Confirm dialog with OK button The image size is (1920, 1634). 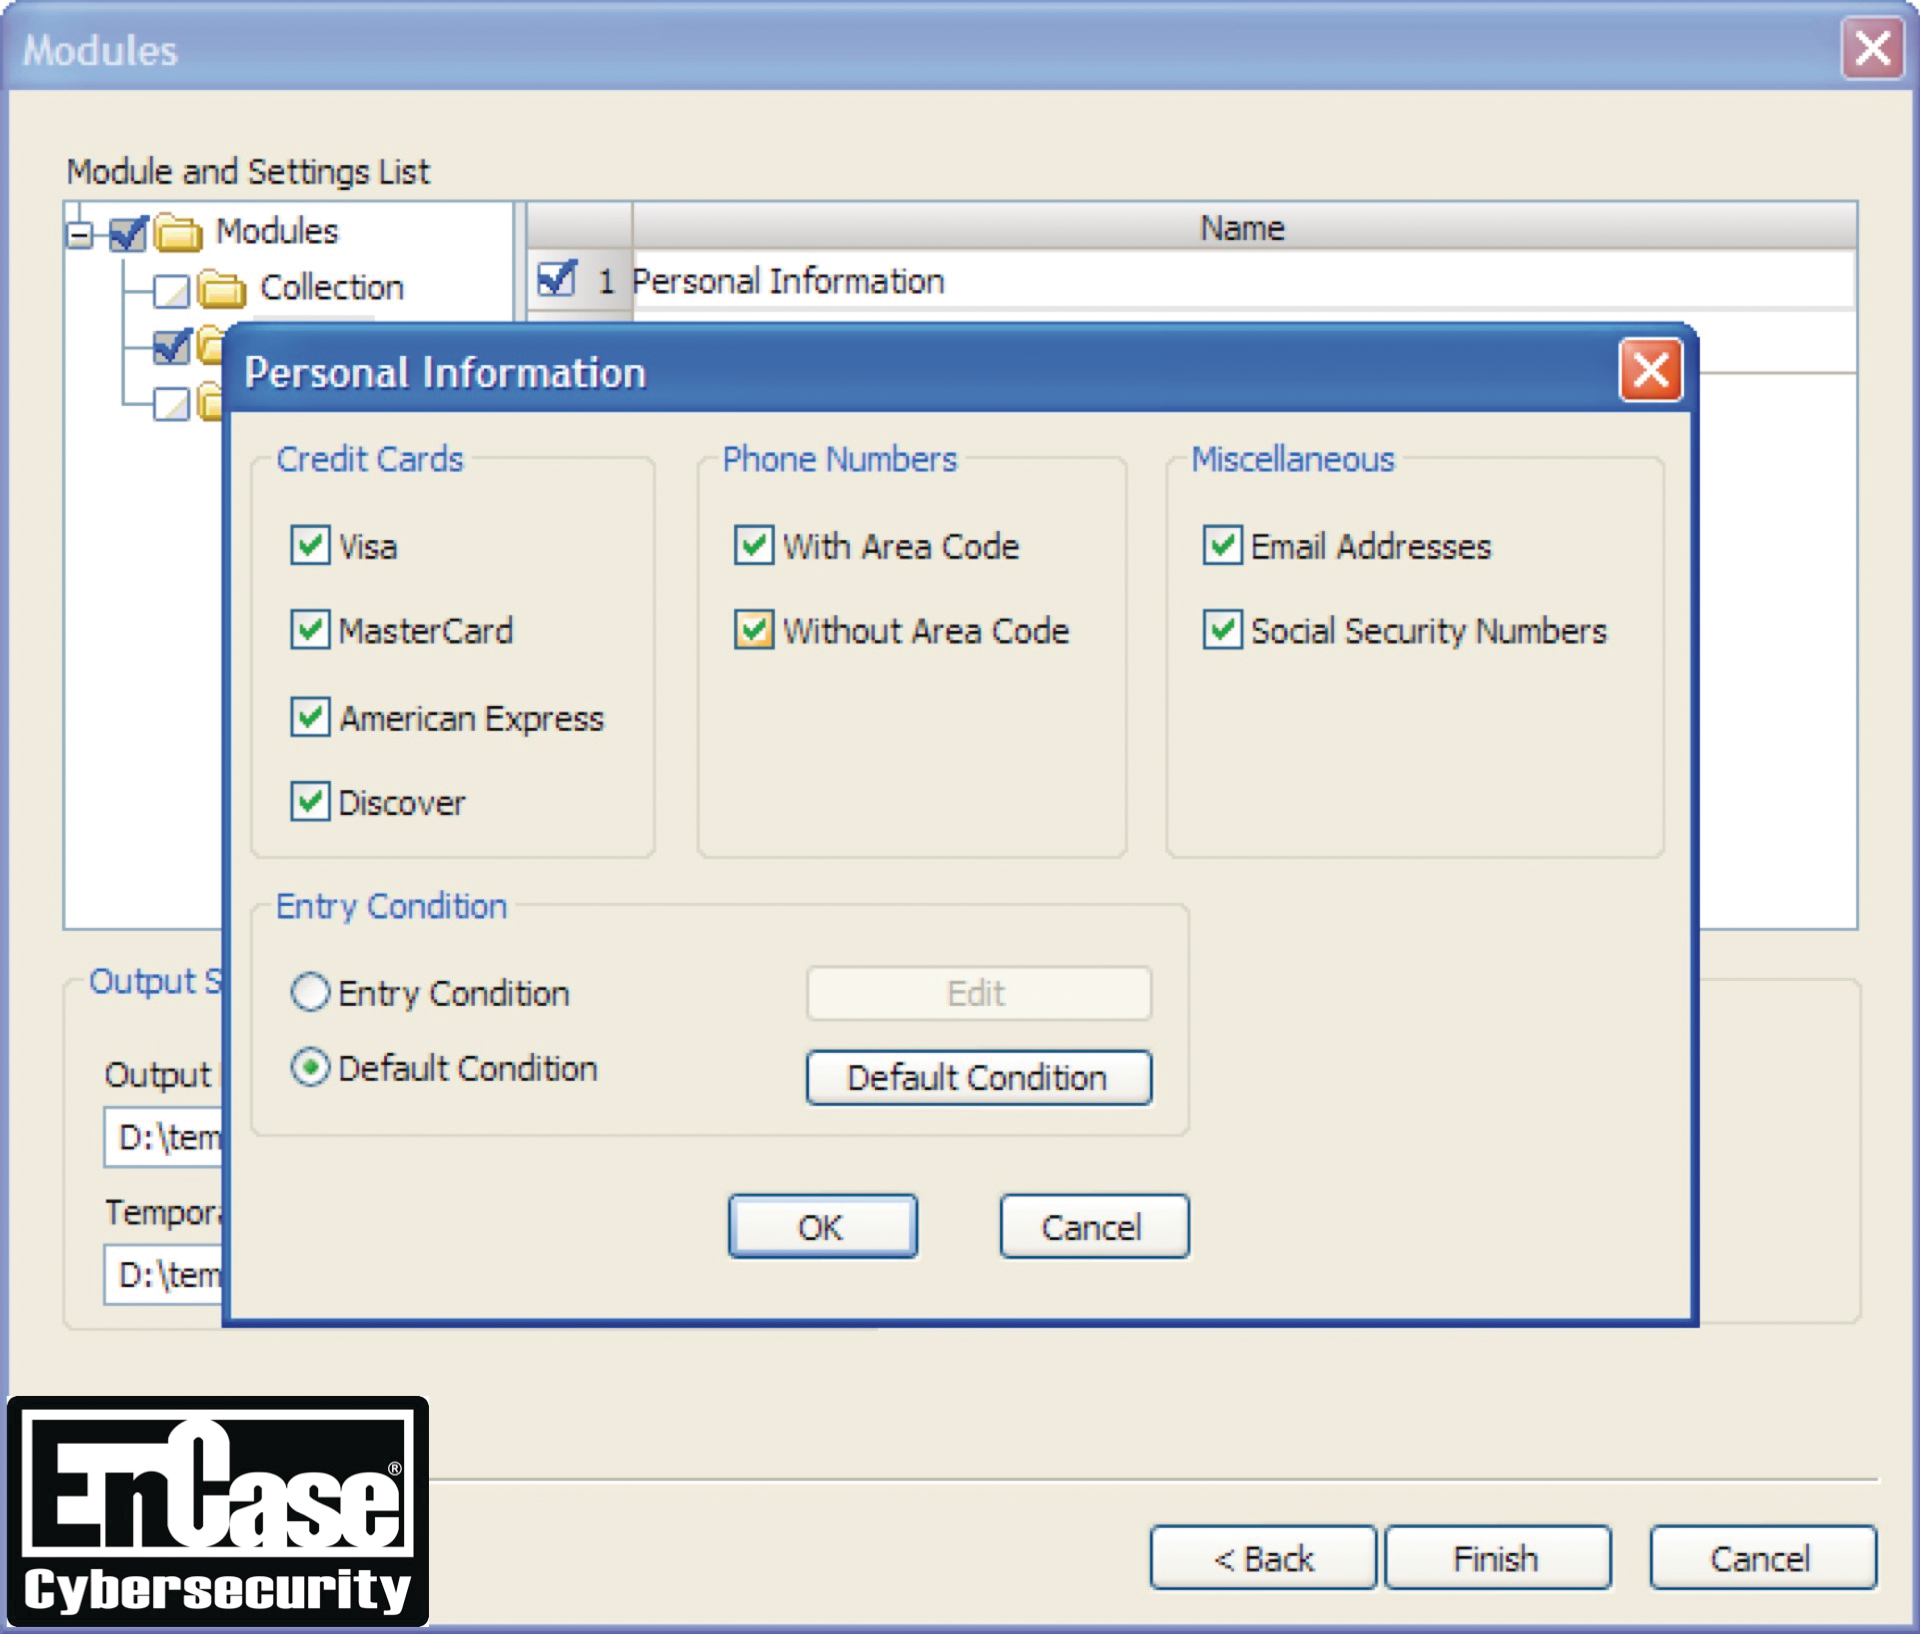[822, 1226]
